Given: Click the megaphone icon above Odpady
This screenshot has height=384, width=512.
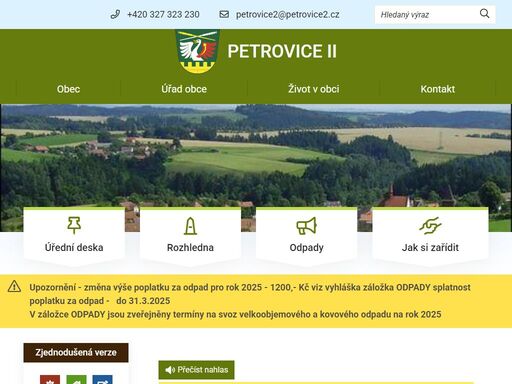Looking at the screenshot, I should (306, 226).
